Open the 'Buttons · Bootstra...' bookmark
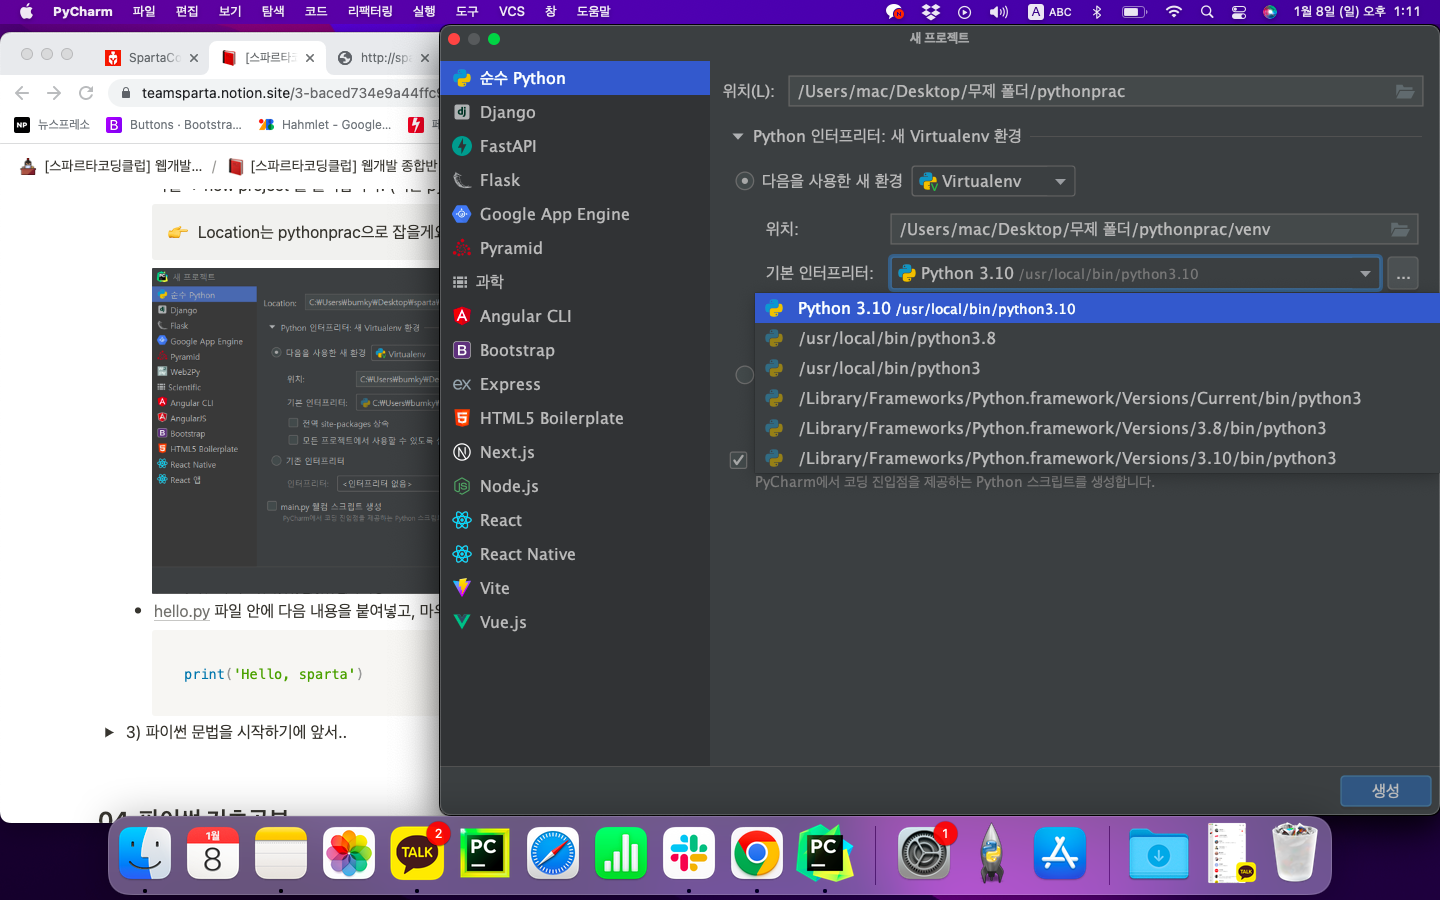 174,125
